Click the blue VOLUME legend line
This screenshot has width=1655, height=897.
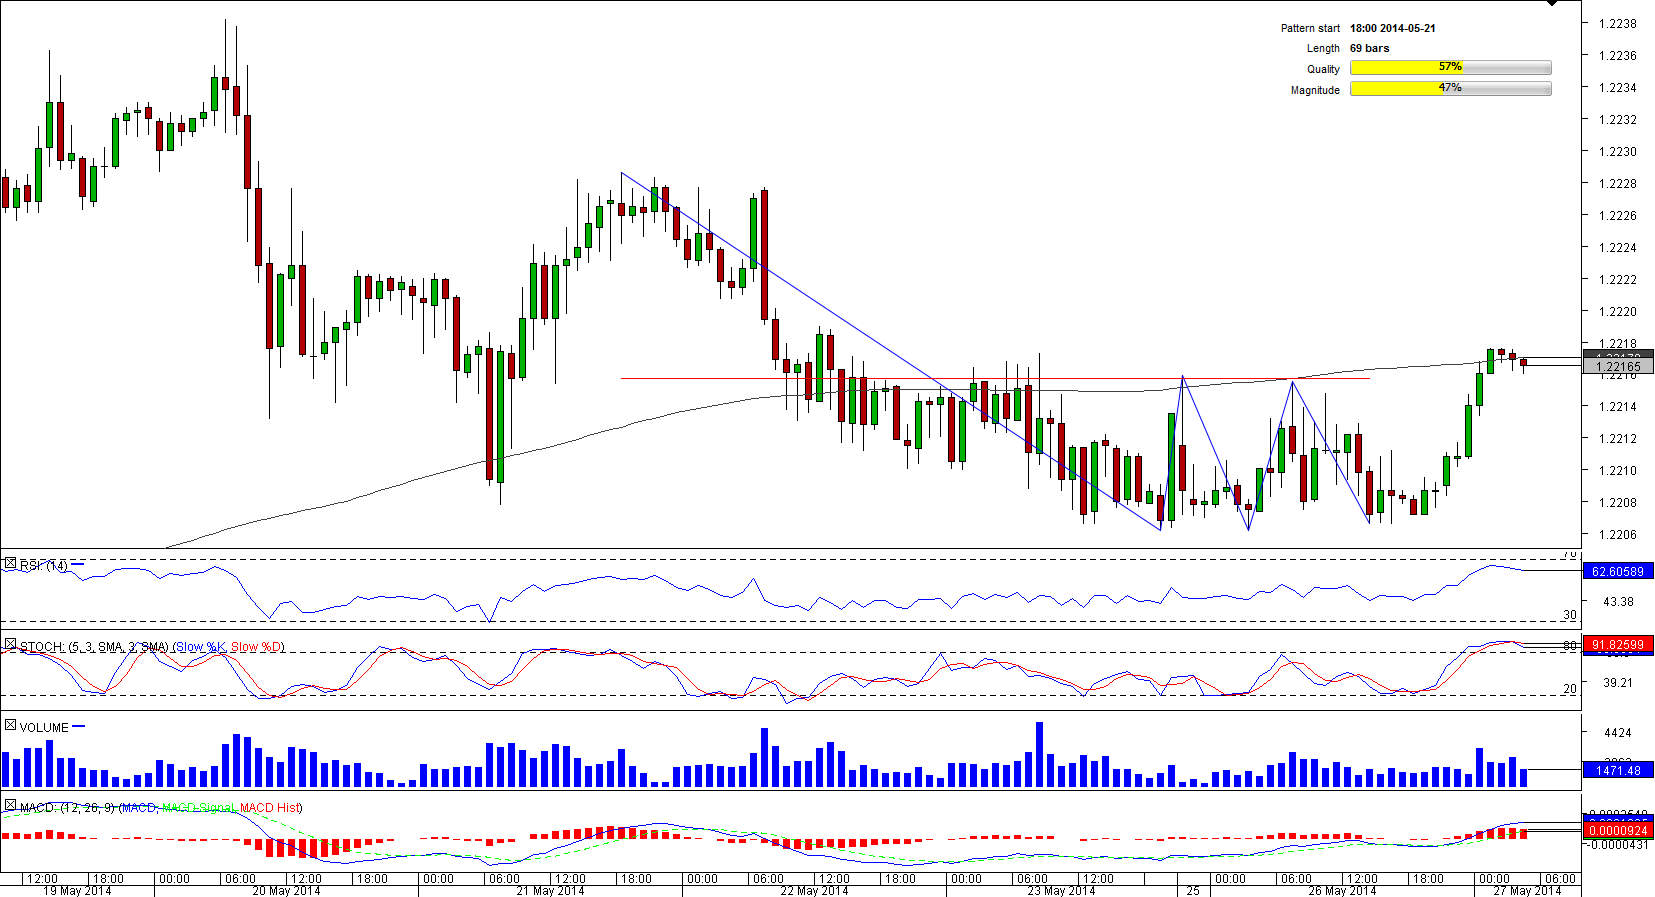[x=79, y=726]
